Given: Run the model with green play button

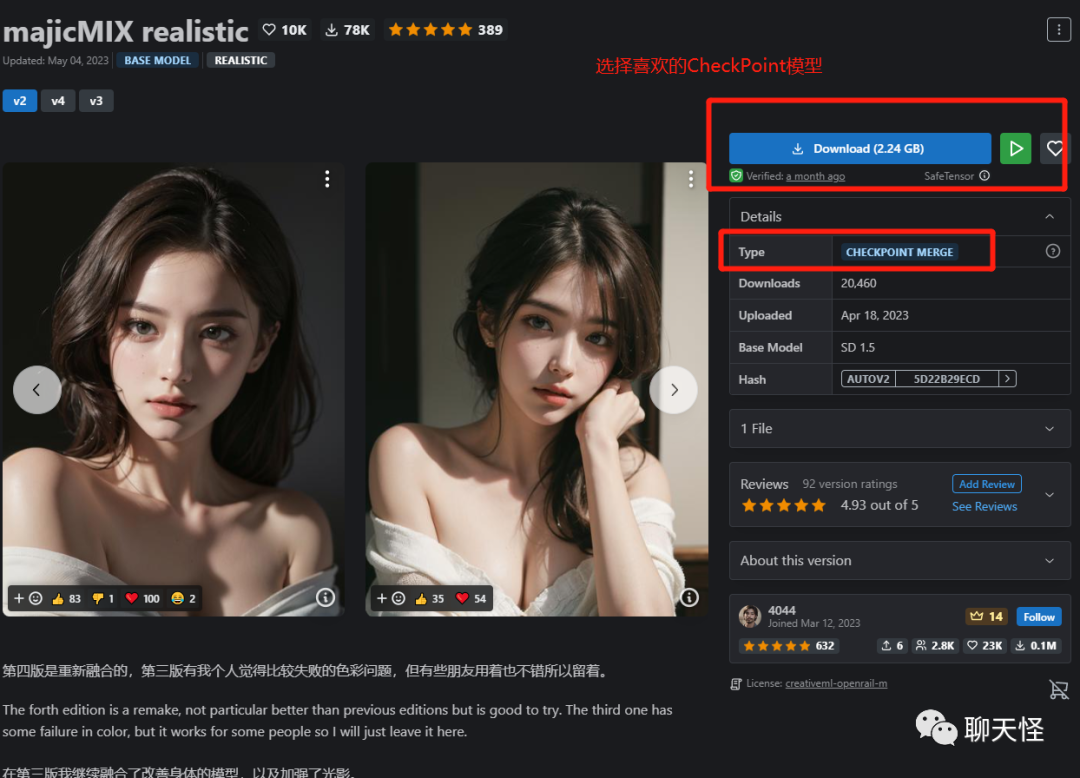Looking at the screenshot, I should 1015,149.
